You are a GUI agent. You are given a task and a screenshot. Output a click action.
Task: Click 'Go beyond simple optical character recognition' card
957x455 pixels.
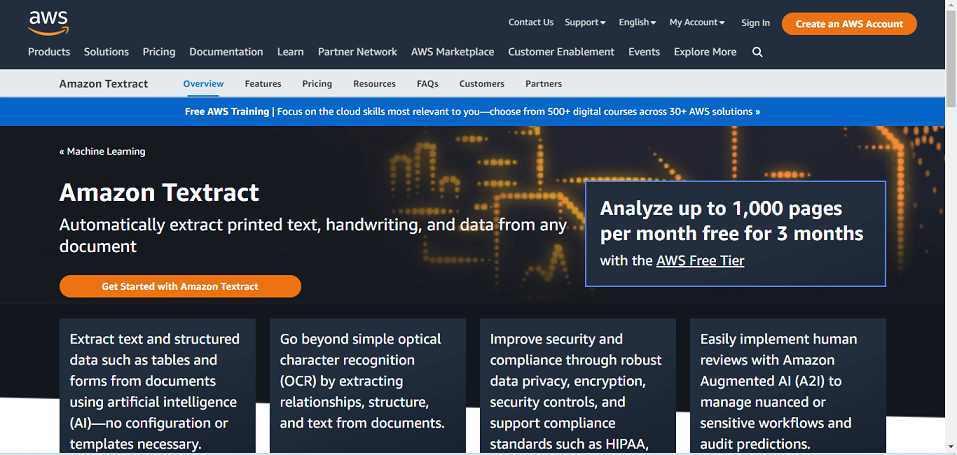click(367, 386)
